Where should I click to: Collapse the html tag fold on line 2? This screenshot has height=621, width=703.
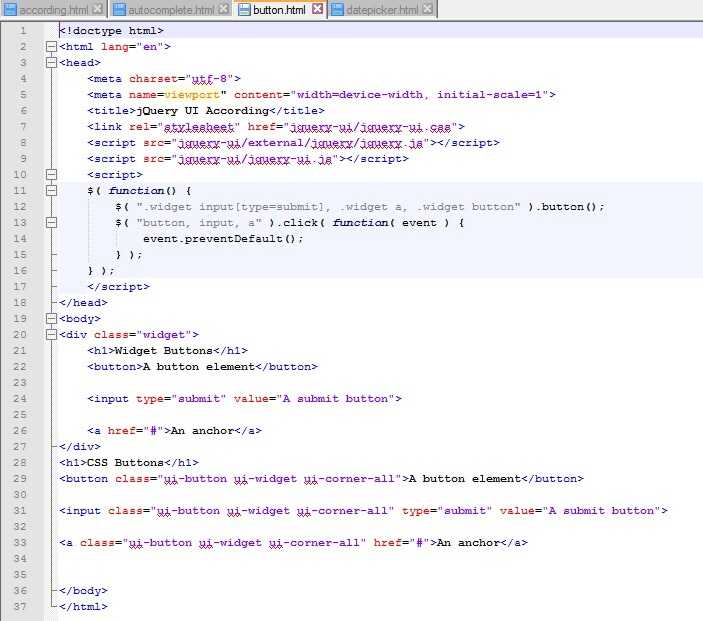tap(52, 47)
